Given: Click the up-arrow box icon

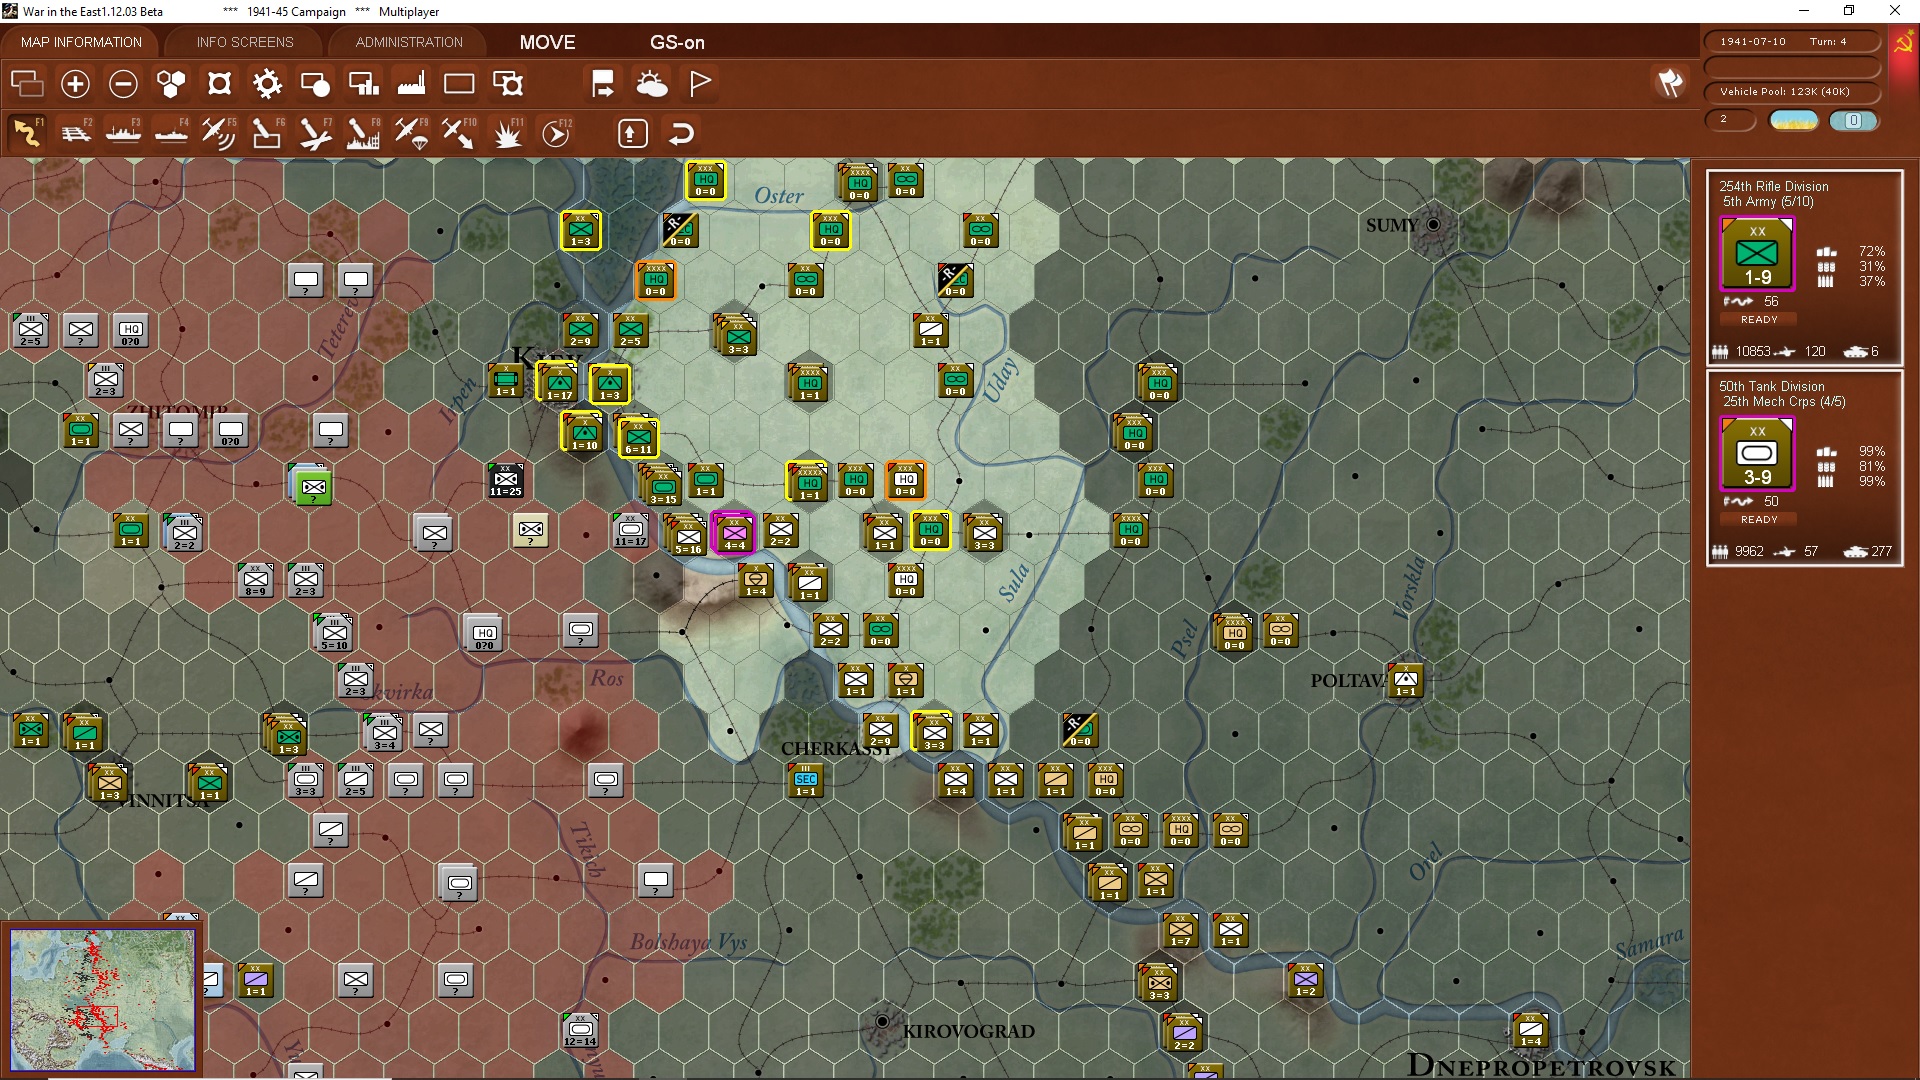Looking at the screenshot, I should pos(632,133).
